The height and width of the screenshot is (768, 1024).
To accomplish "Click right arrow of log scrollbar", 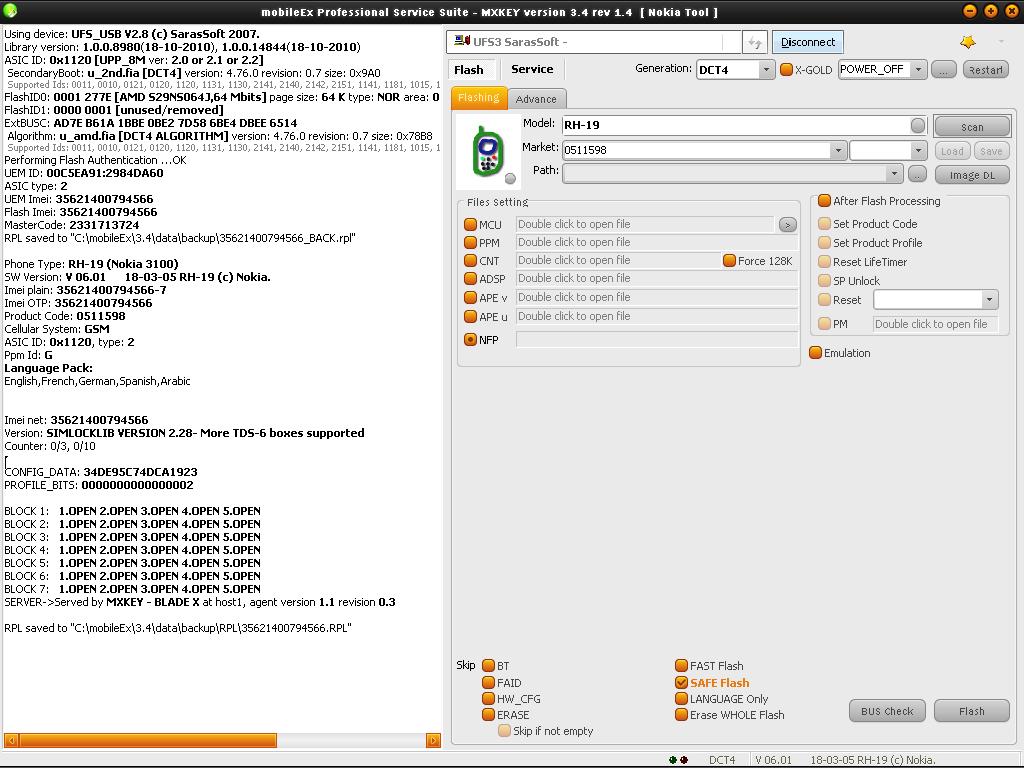I will click(x=433, y=740).
